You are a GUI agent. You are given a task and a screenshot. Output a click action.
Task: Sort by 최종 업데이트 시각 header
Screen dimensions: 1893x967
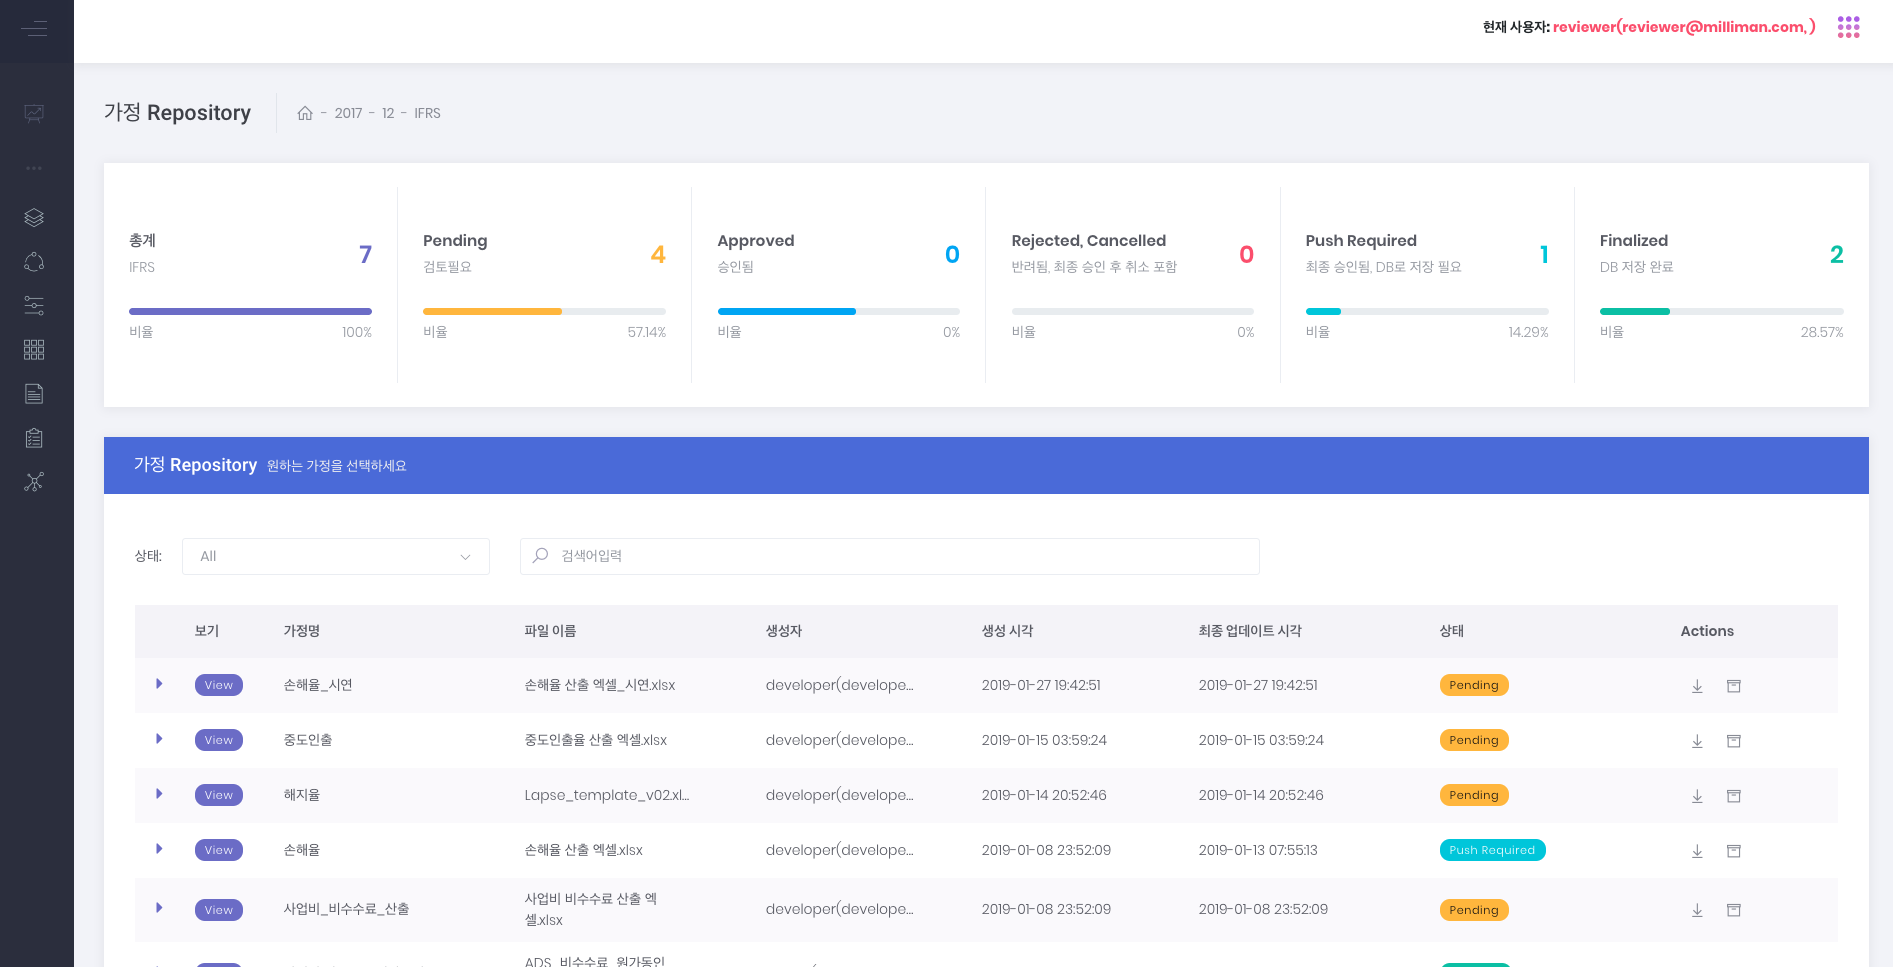pyautogui.click(x=1250, y=631)
